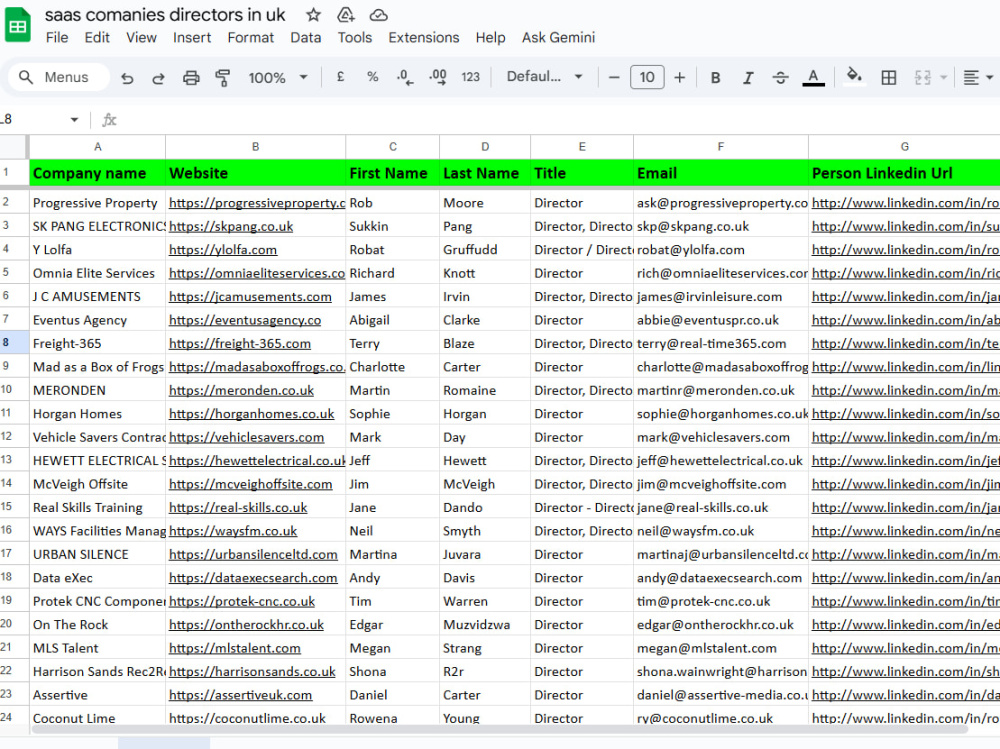
Task: Open the Tools menu
Action: click(355, 38)
